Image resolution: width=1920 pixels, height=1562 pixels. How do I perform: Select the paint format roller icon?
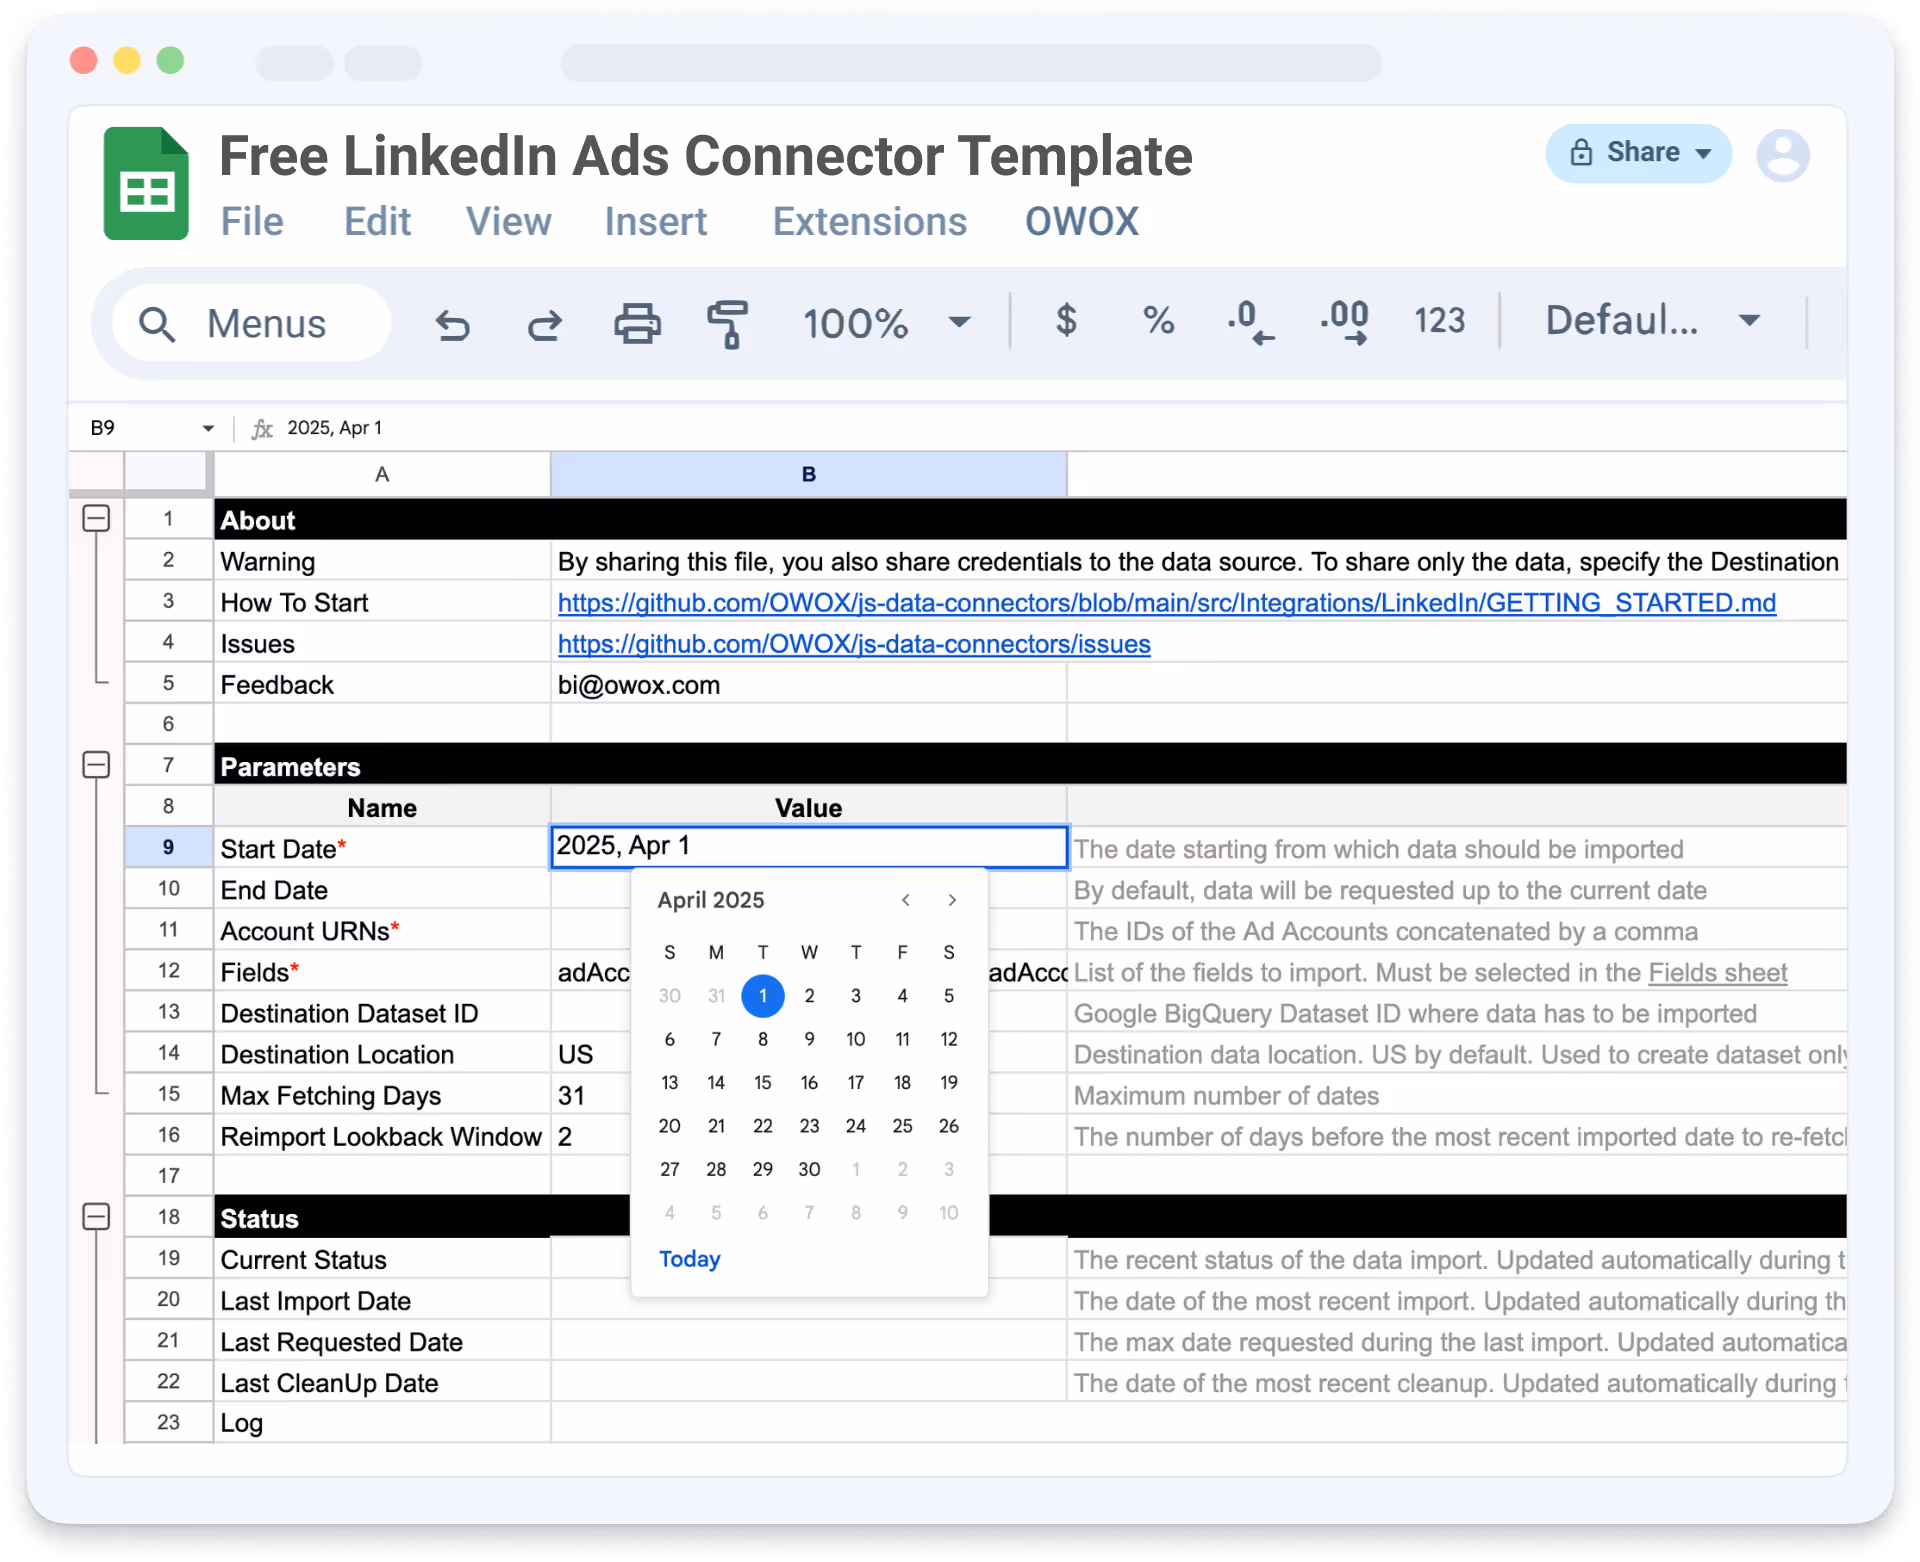click(728, 324)
